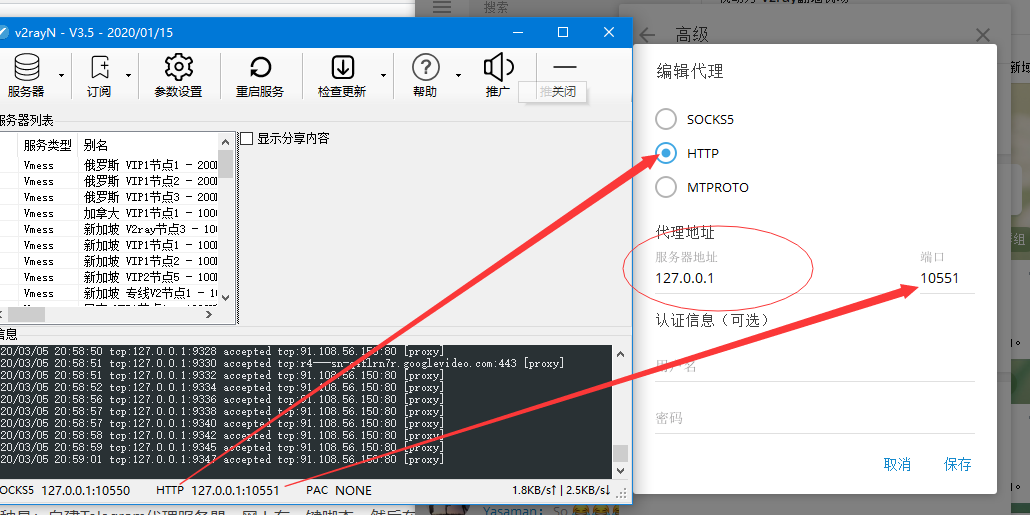Click the HTTP 127.0.0.1:10551 status entry
Viewport: 1030px width, 515px height.
click(217, 490)
